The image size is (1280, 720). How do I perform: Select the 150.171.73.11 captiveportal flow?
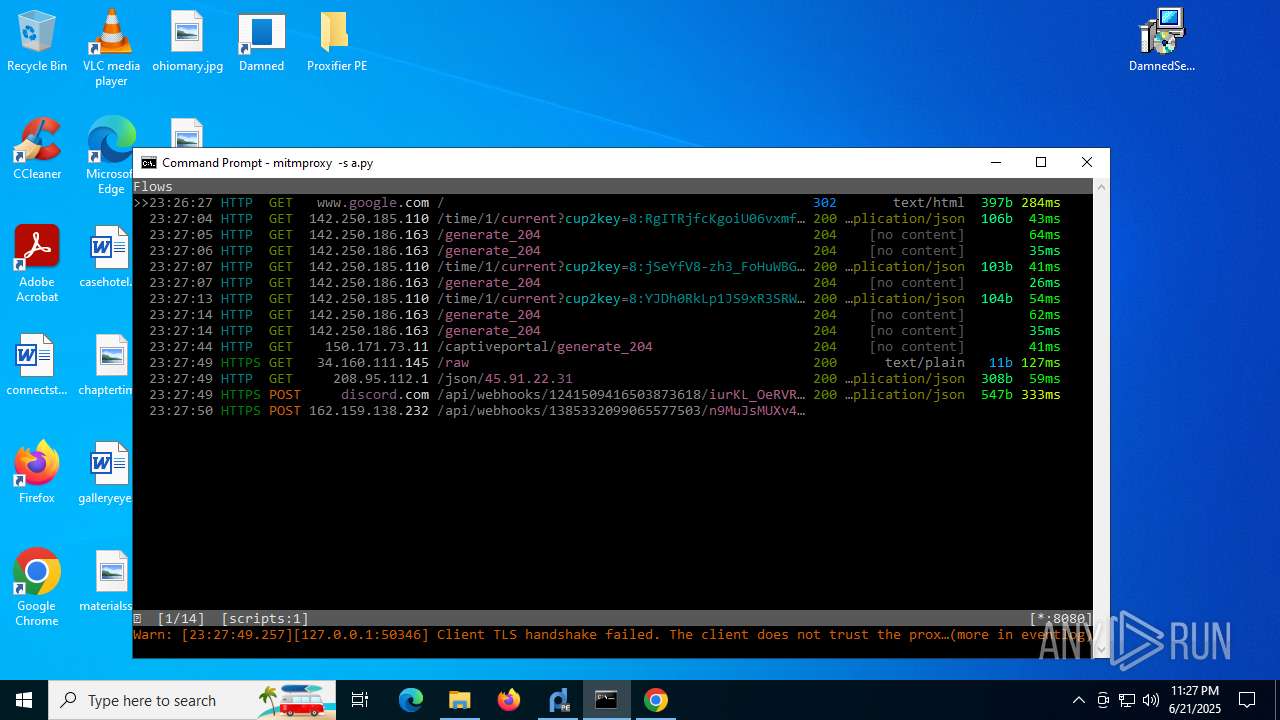(x=612, y=347)
